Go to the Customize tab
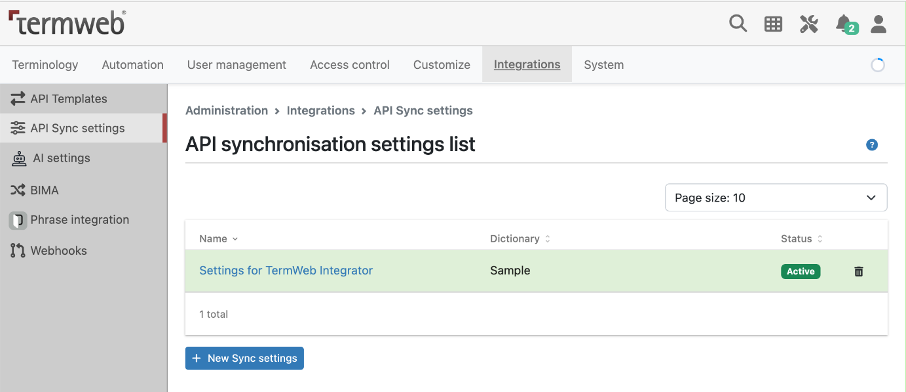This screenshot has height=392, width=906. (x=441, y=65)
